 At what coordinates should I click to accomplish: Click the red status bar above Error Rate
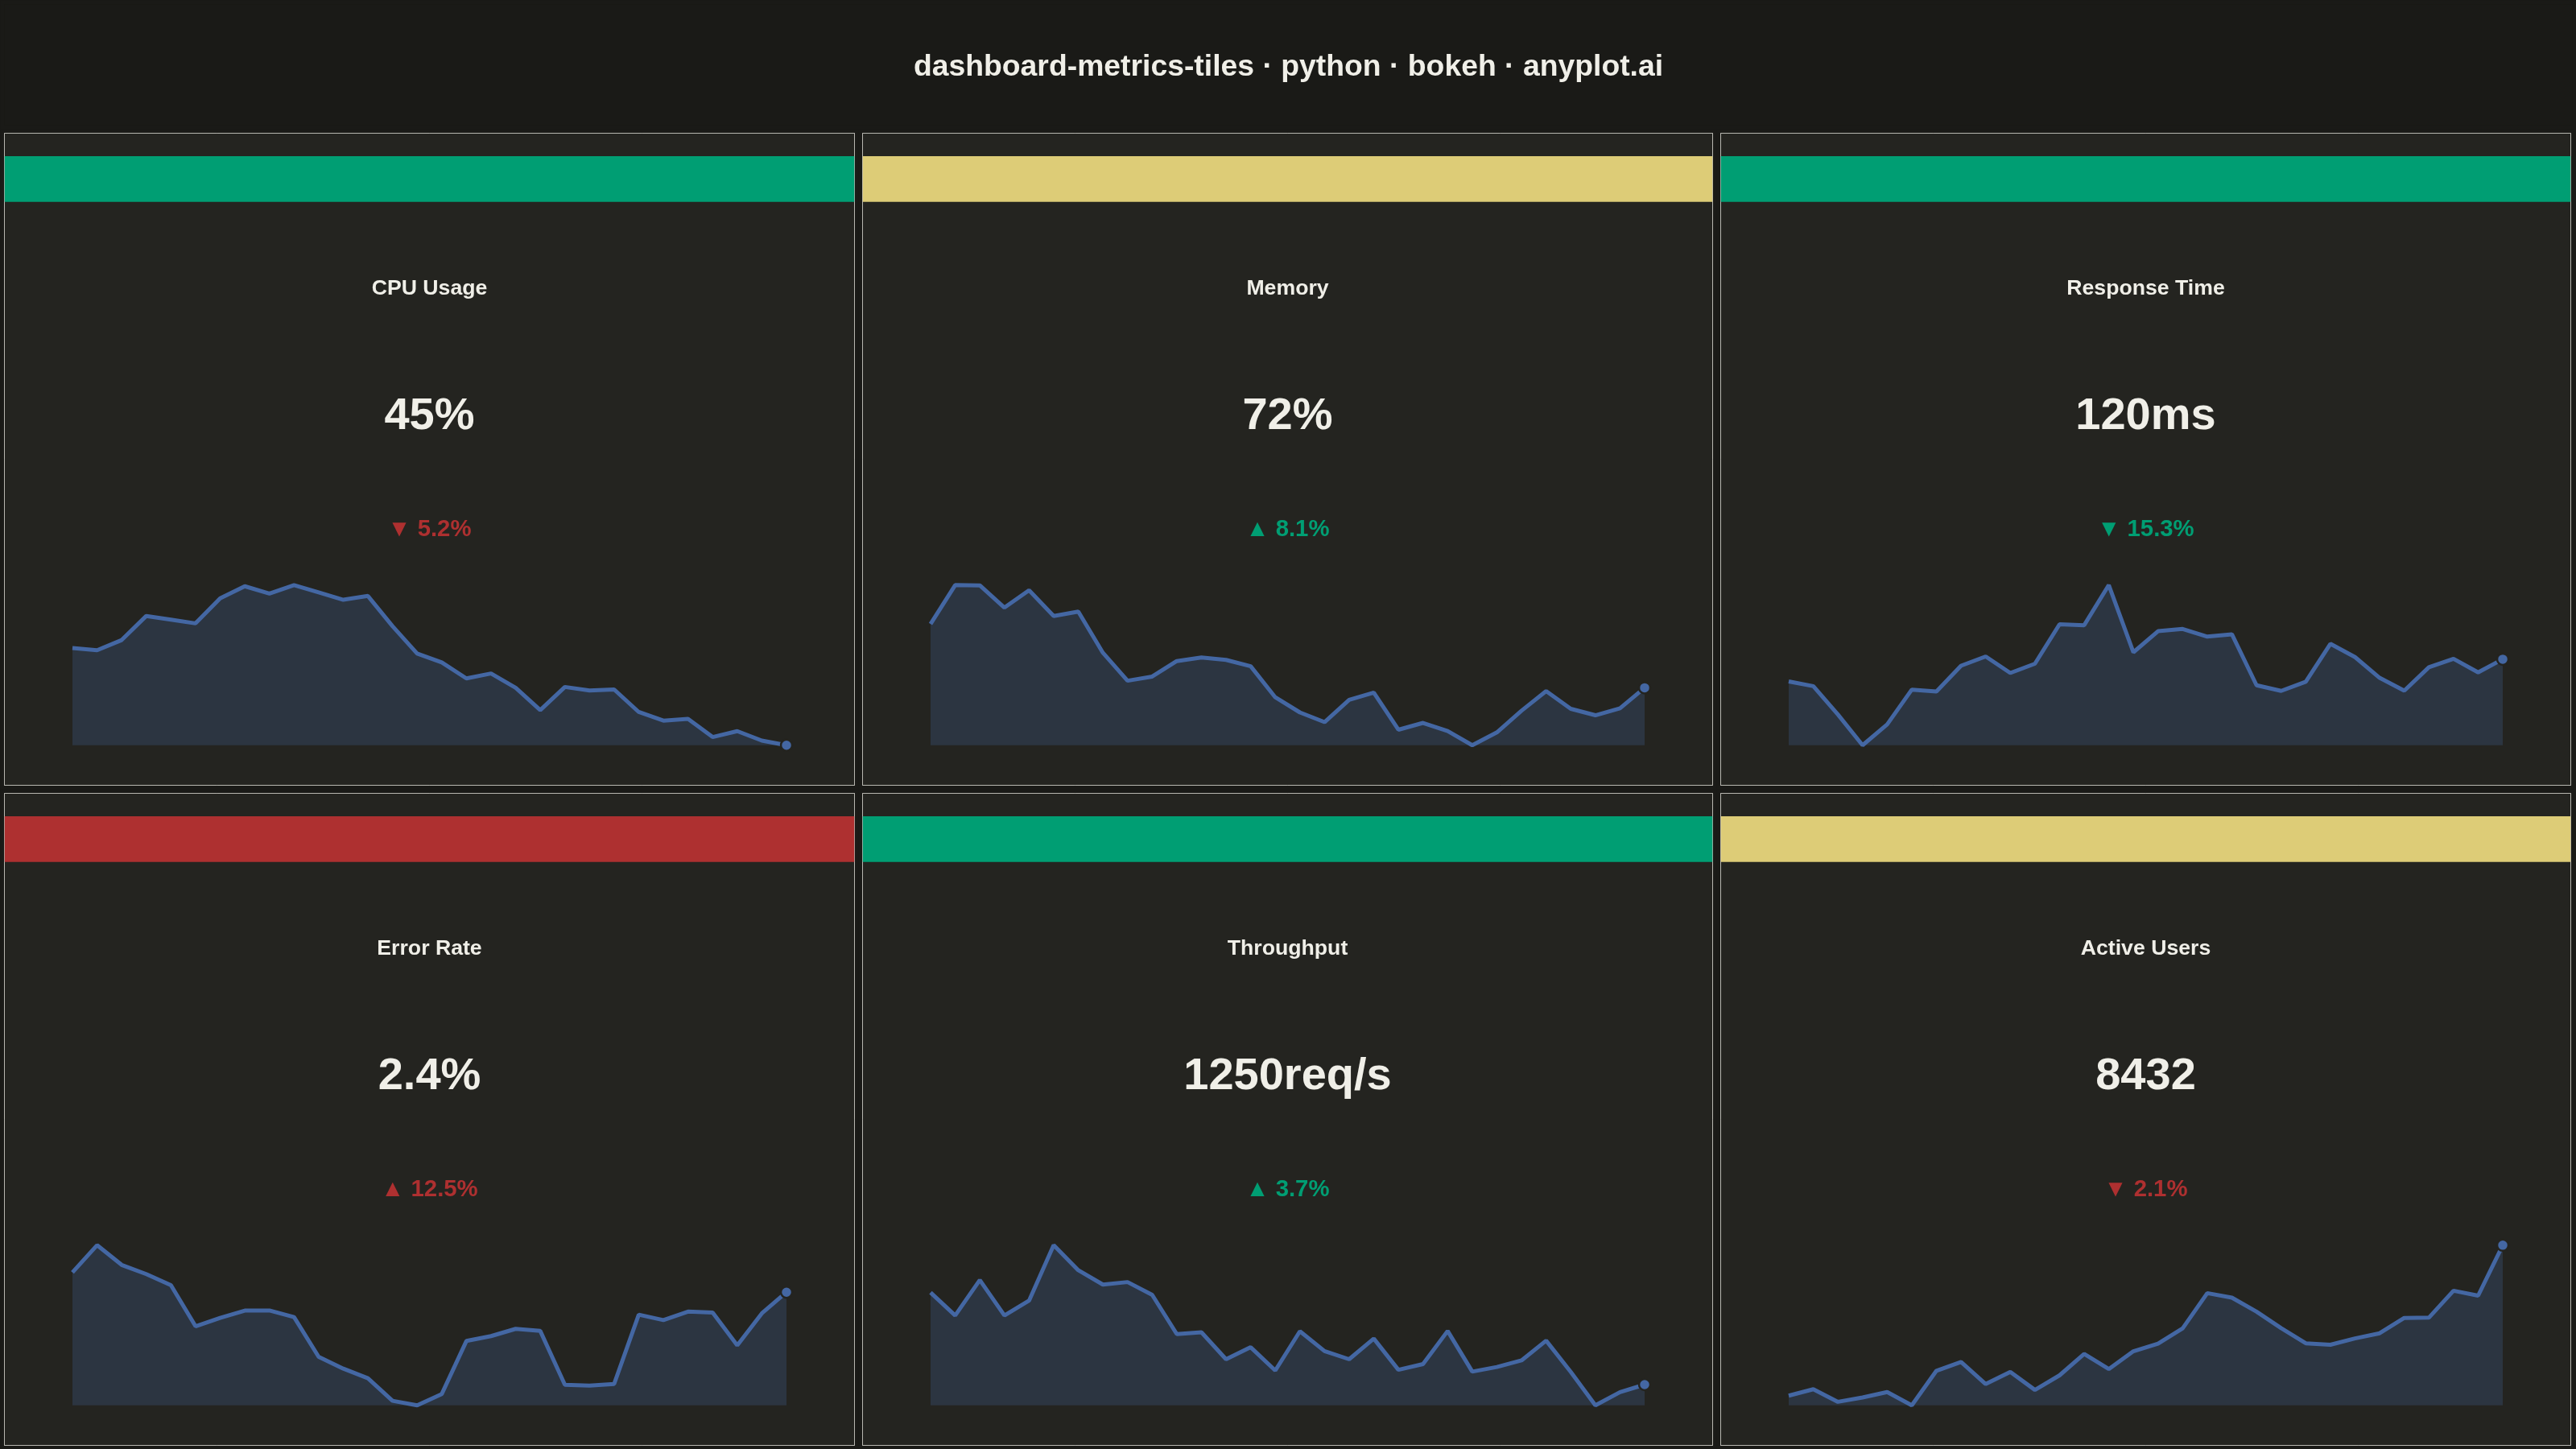pos(429,839)
